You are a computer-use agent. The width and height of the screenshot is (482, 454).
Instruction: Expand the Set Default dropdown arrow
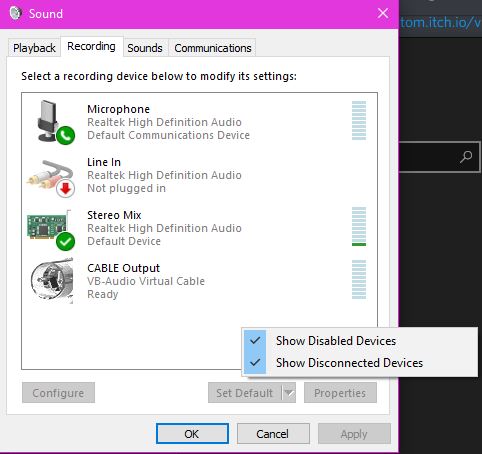pyautogui.click(x=289, y=393)
